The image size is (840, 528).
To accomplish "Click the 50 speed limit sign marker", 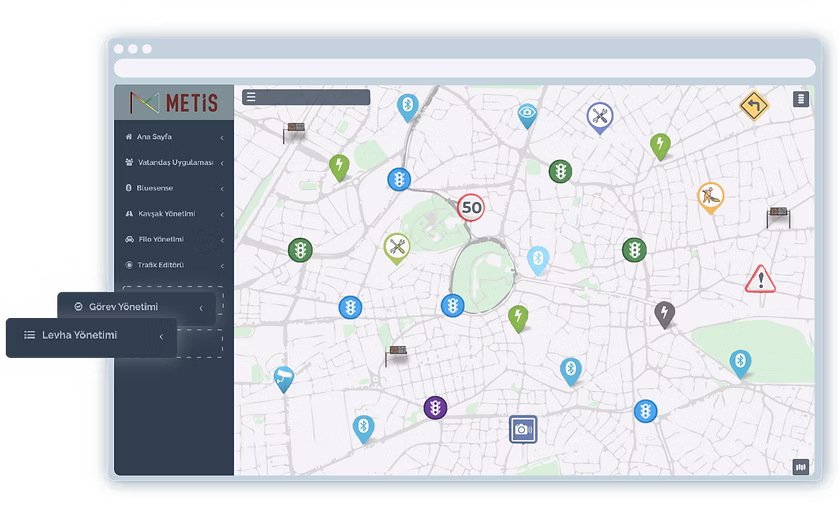I will (x=471, y=208).
